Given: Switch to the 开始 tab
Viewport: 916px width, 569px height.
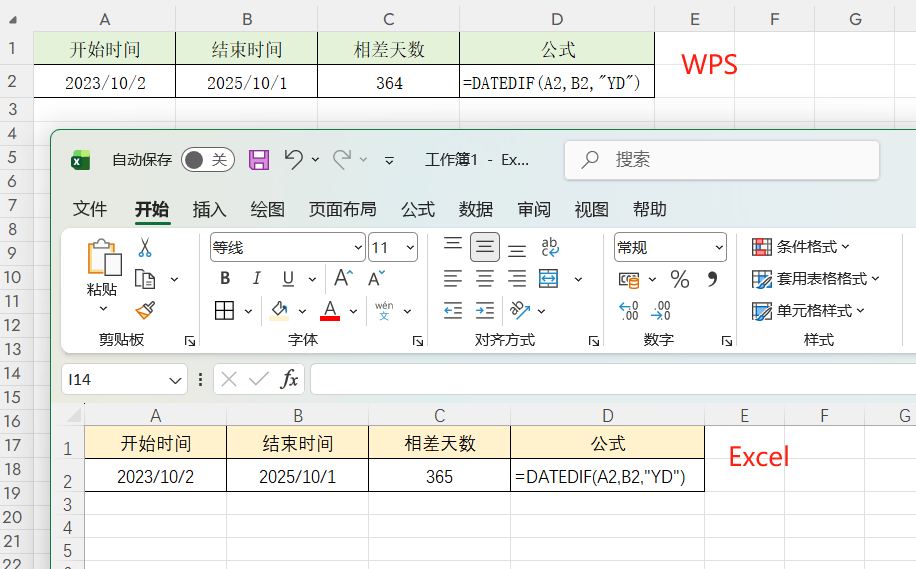Looking at the screenshot, I should point(152,209).
